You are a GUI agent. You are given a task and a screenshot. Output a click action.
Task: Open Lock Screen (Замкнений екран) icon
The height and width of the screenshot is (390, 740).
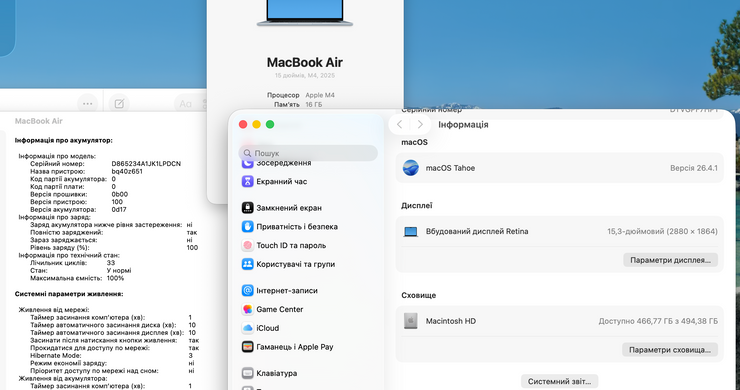click(247, 208)
